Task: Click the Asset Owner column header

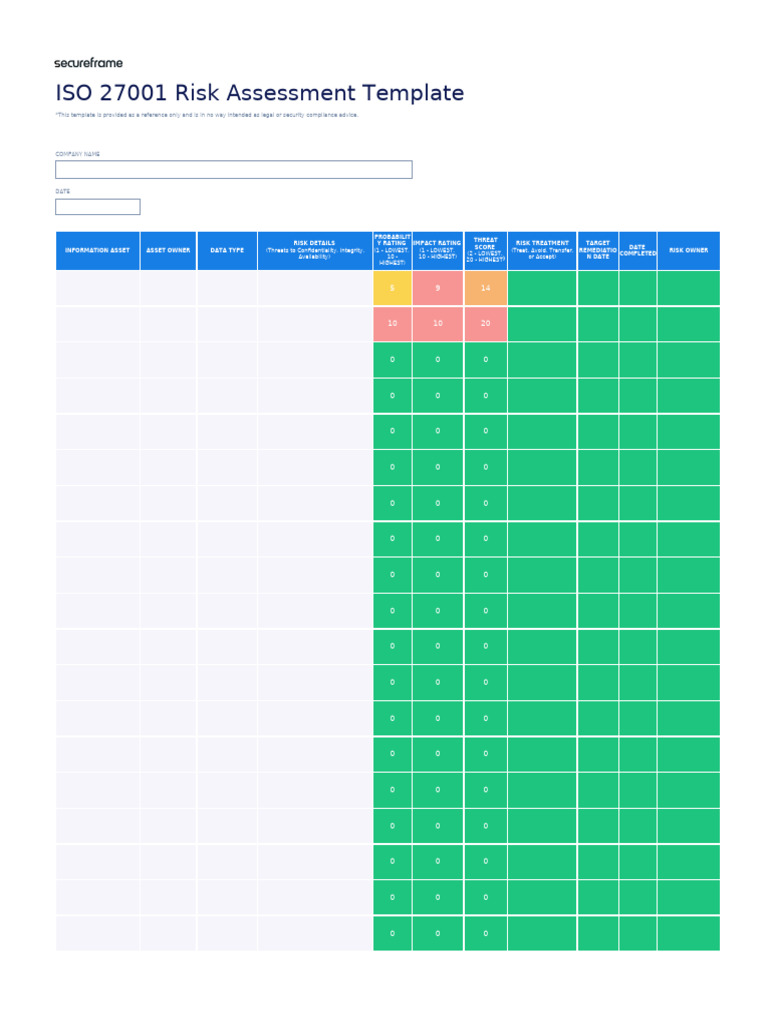Action: pos(168,251)
